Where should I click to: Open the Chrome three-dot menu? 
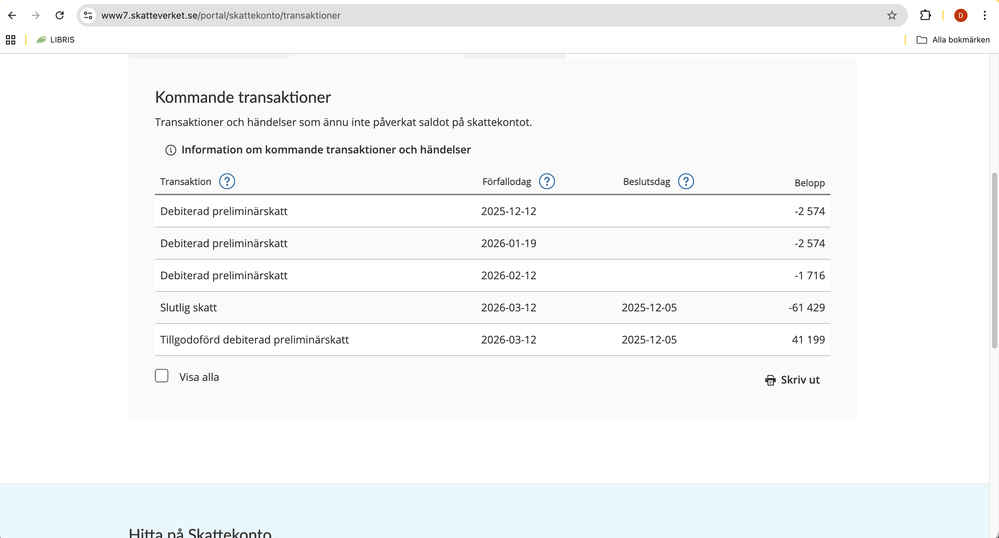[984, 15]
